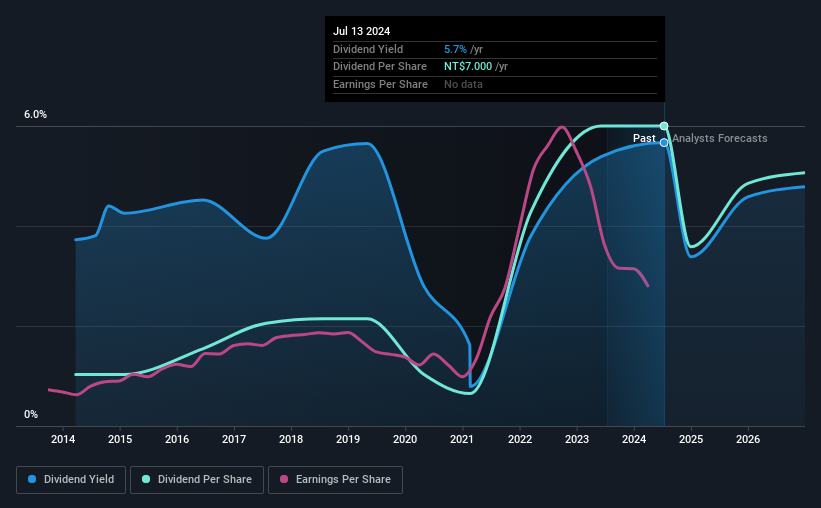821x508 pixels.
Task: Click the Past label on chart
Action: click(x=644, y=138)
